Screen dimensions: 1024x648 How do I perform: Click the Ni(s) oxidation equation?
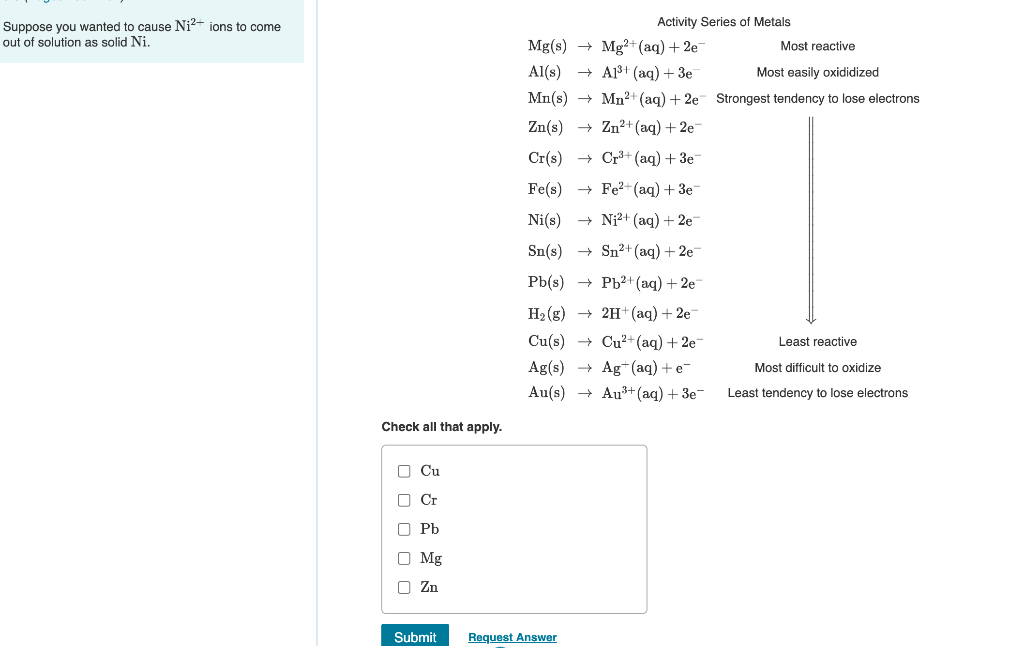point(615,219)
